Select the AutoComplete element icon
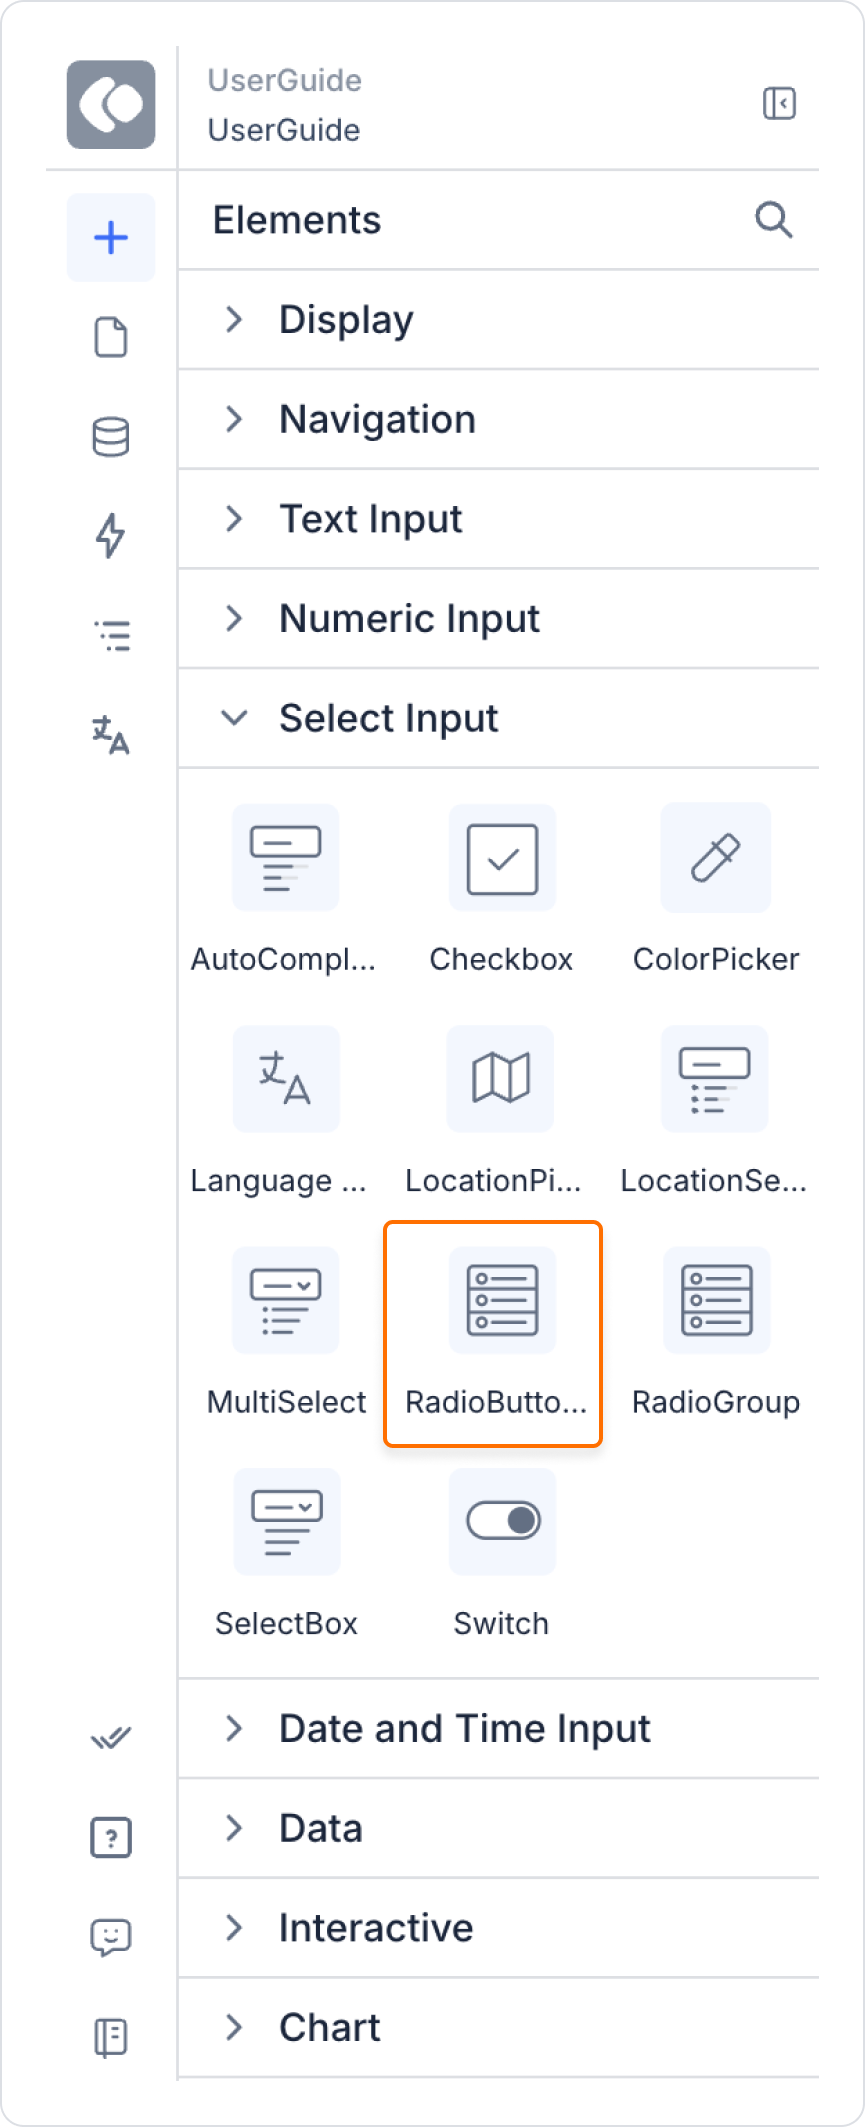 (x=286, y=858)
